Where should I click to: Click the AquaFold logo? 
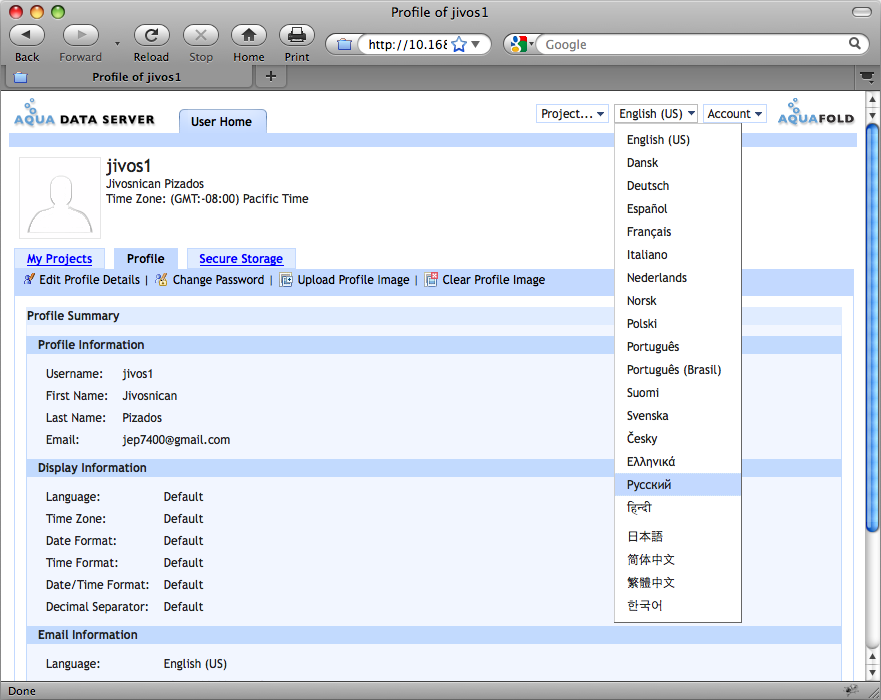(816, 112)
